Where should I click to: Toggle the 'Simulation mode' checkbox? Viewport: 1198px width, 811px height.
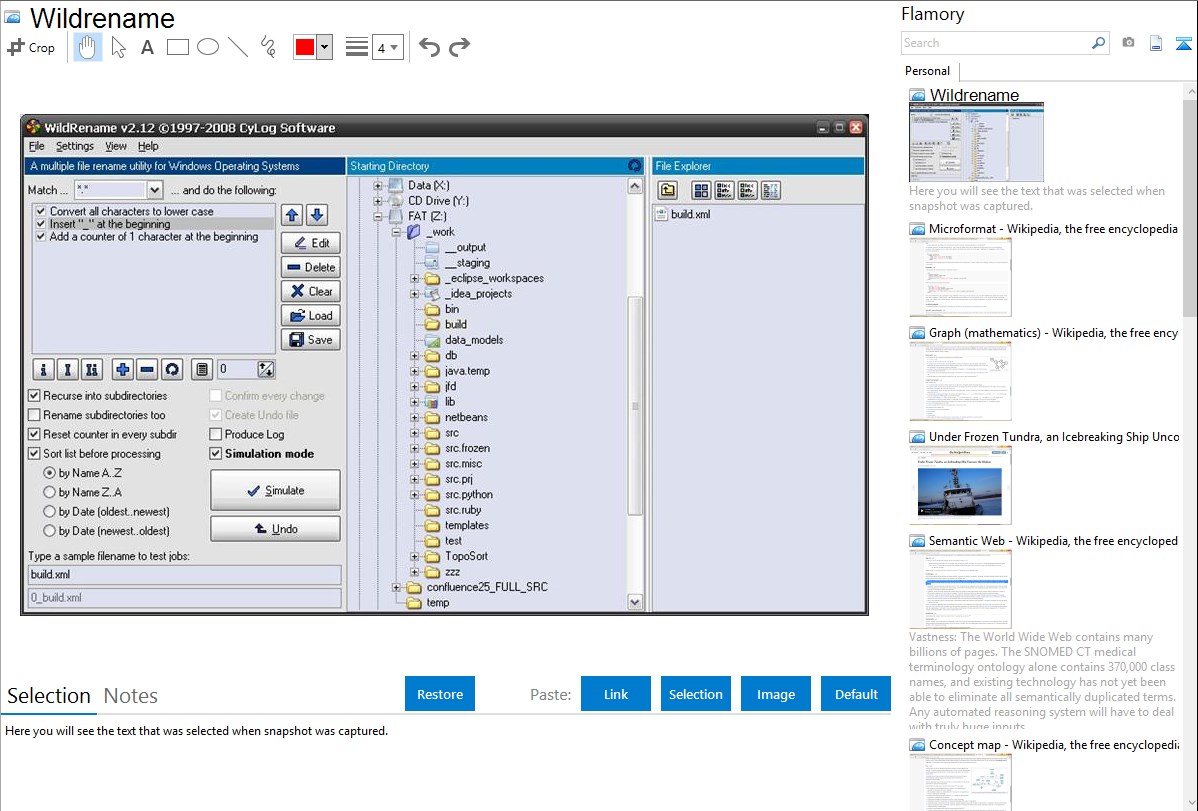point(215,453)
